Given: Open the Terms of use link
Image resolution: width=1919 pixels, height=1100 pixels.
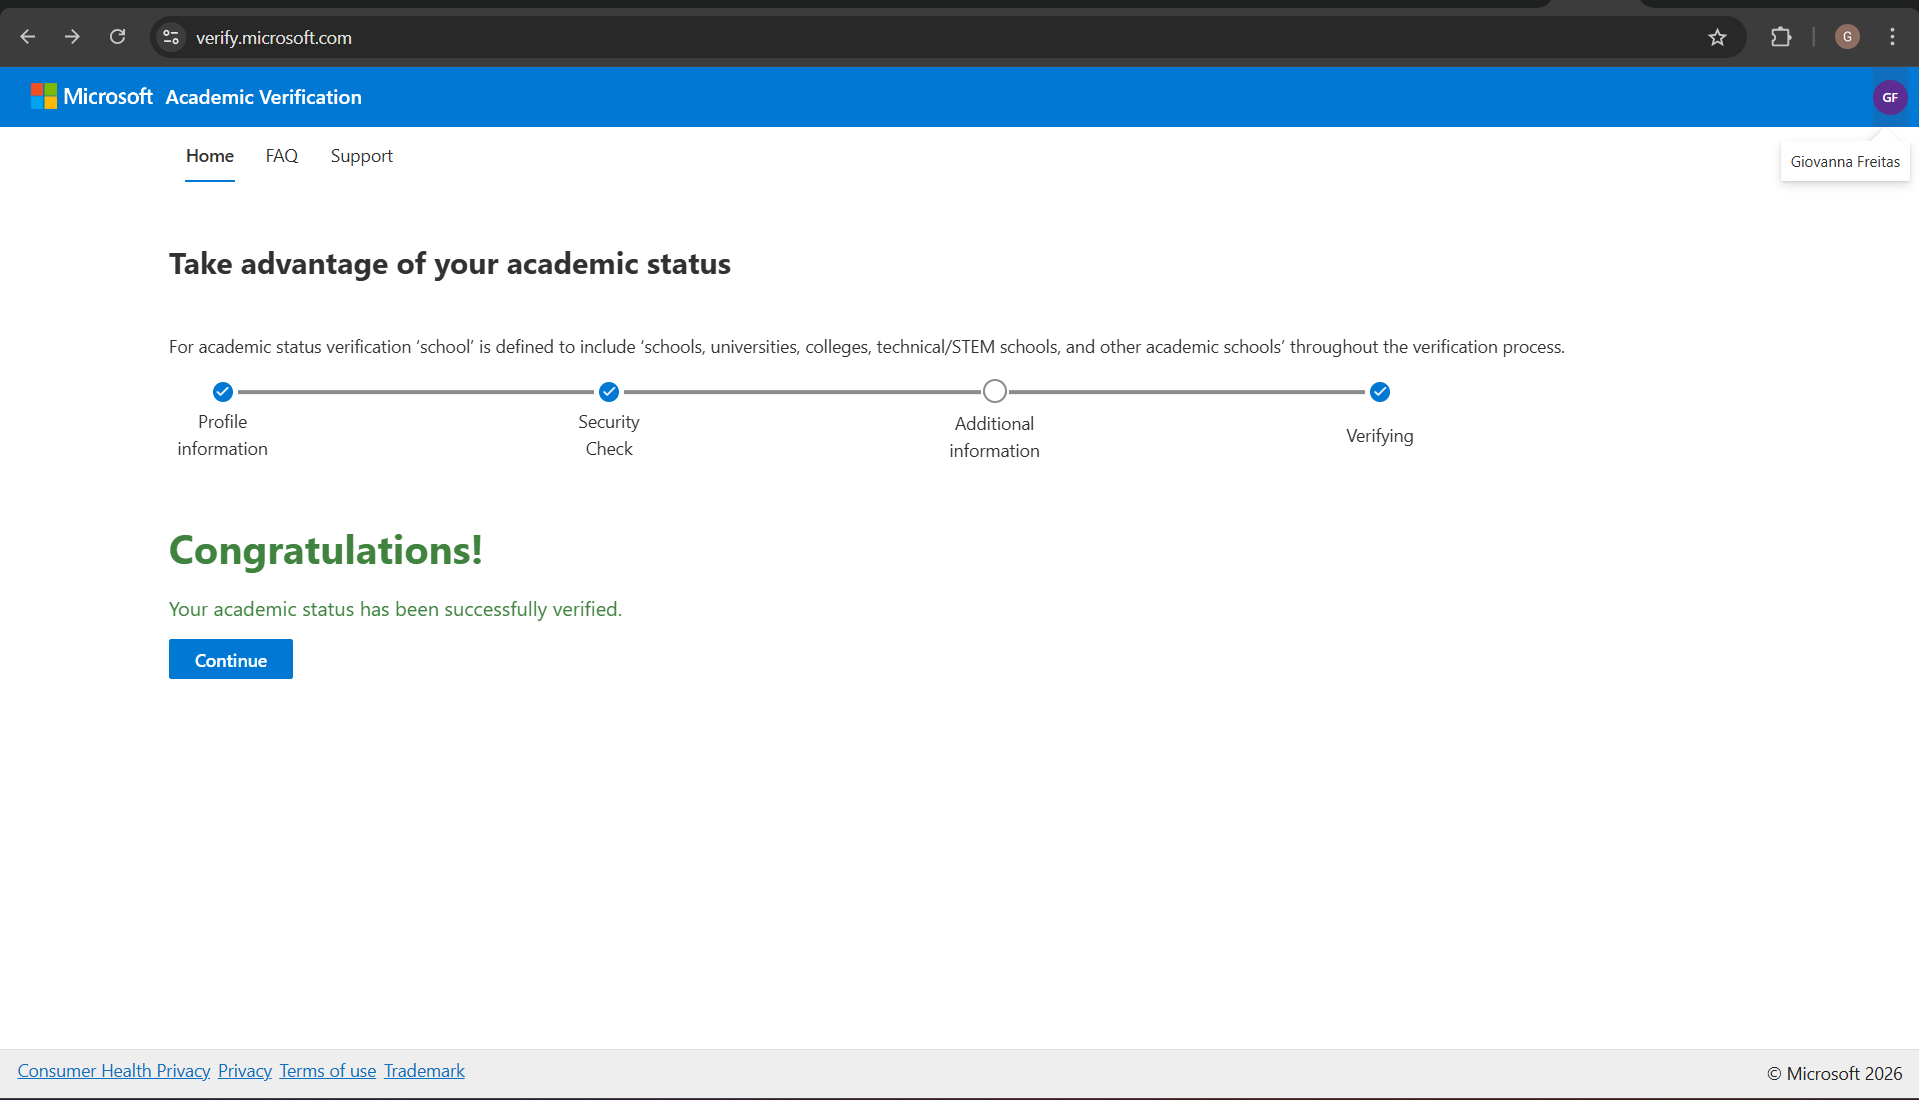Looking at the screenshot, I should [328, 1071].
